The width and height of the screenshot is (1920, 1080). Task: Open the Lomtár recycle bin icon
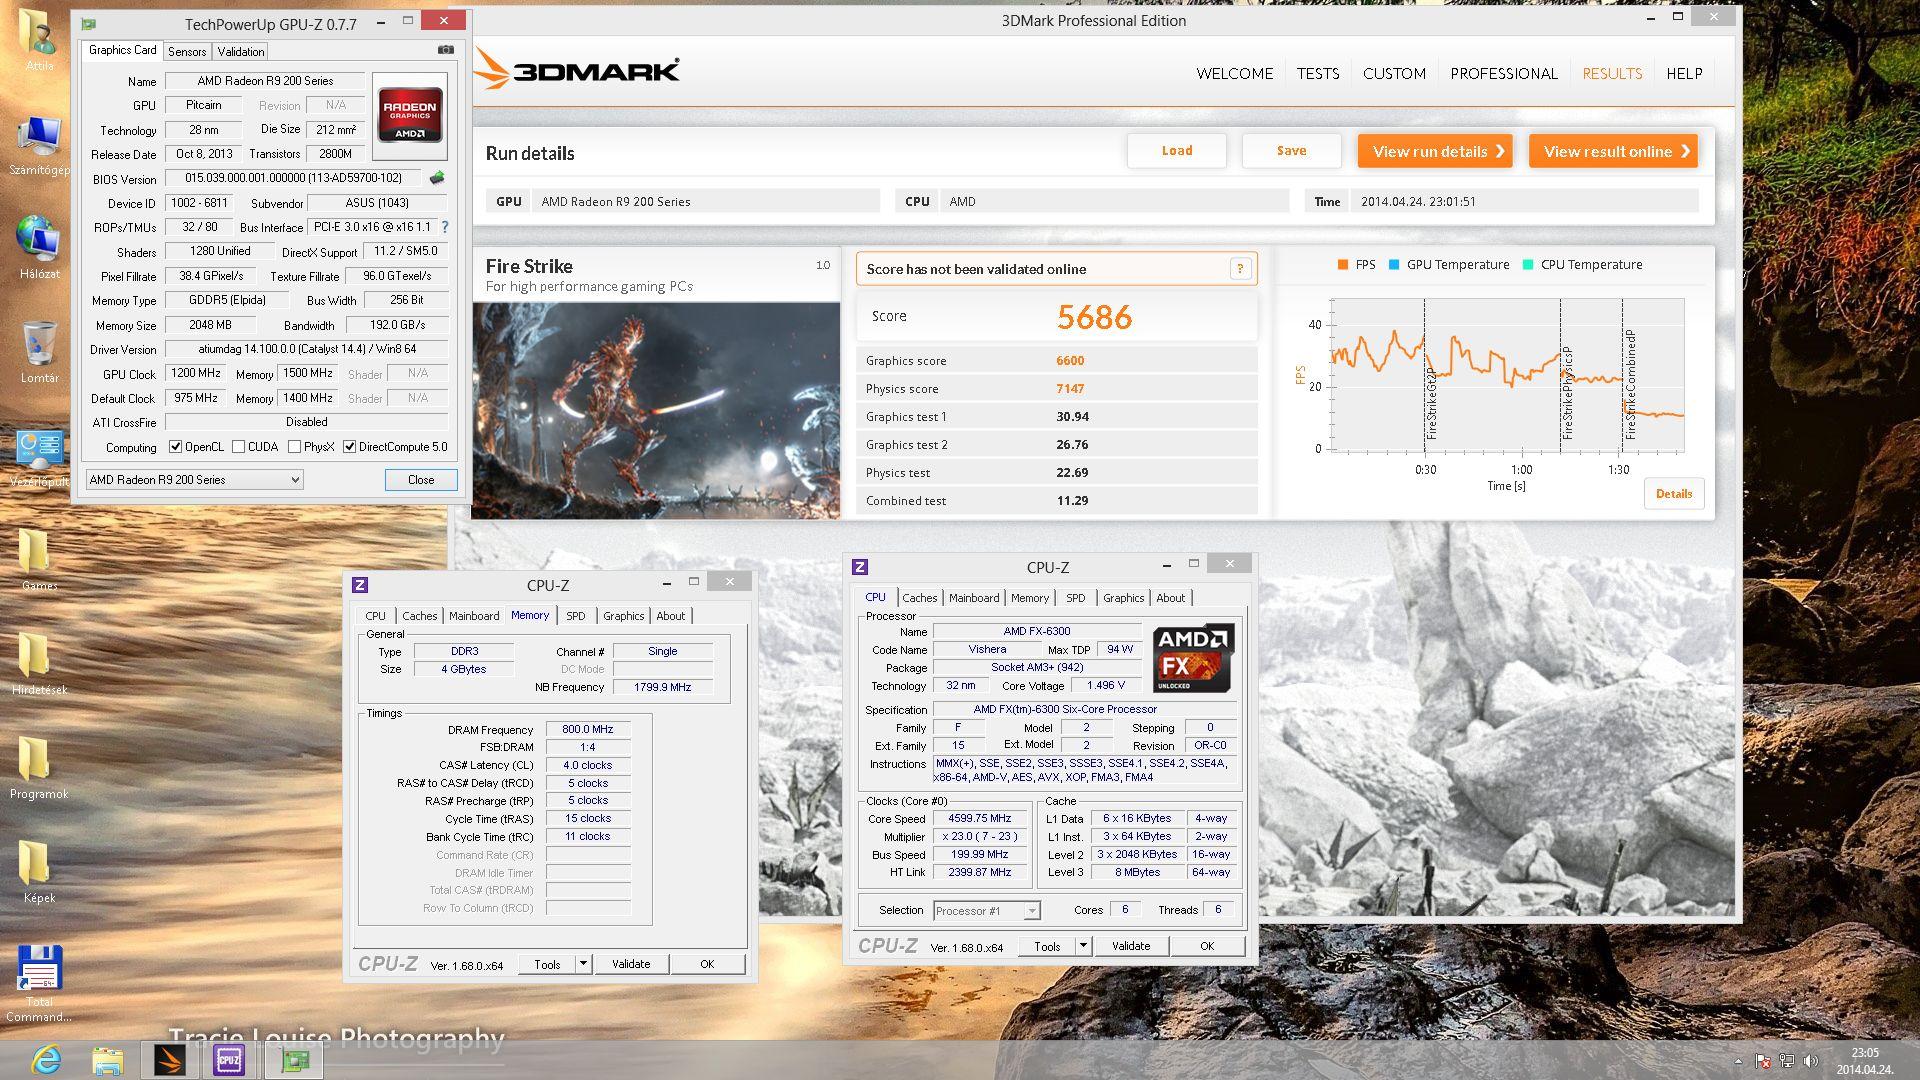point(39,352)
